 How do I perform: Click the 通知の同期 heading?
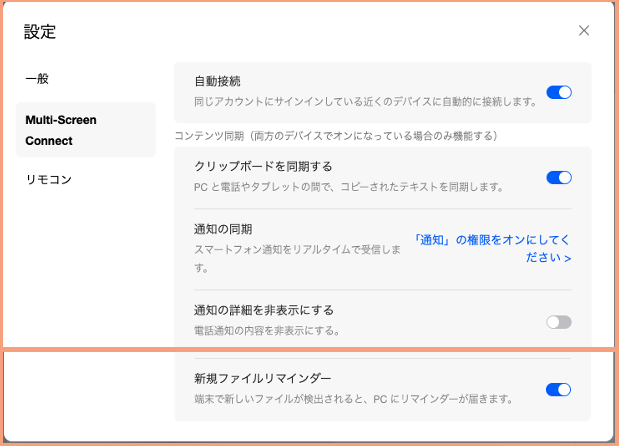[x=222, y=228]
